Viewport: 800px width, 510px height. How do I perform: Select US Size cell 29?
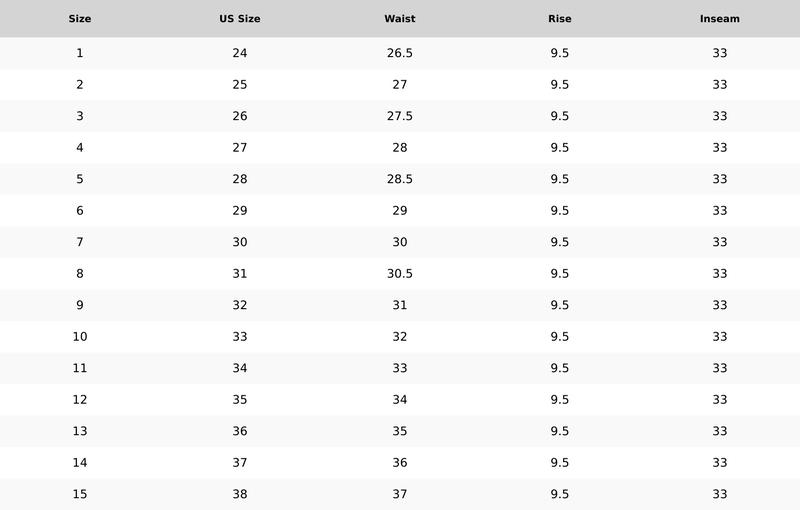[x=240, y=211]
